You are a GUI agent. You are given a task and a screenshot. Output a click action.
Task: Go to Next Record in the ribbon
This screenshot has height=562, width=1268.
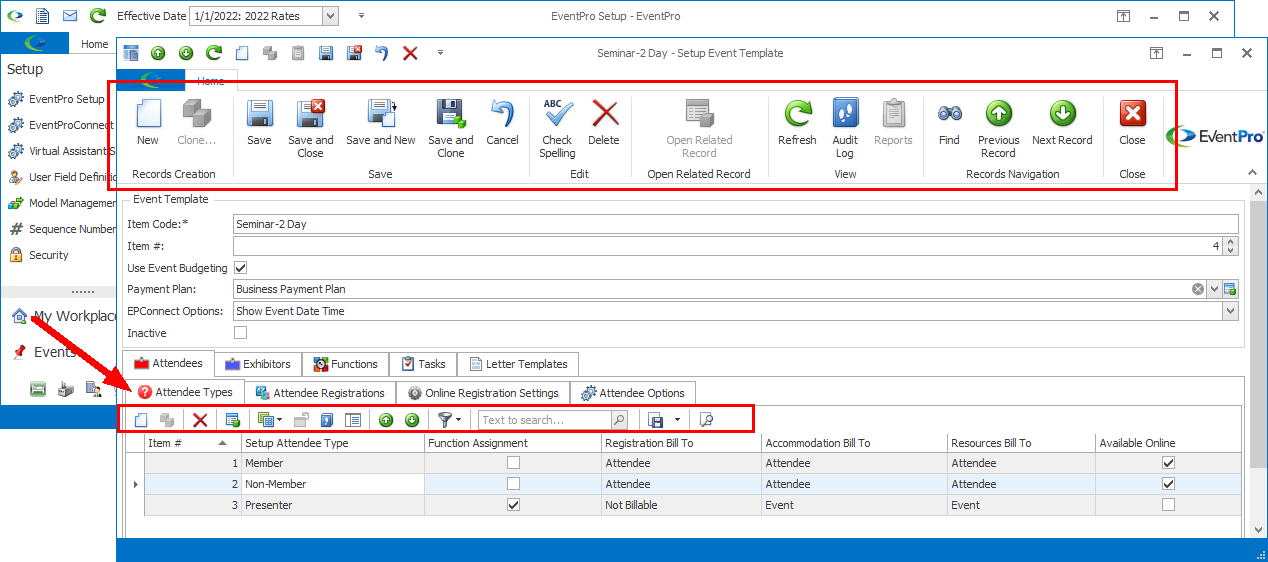(1062, 122)
